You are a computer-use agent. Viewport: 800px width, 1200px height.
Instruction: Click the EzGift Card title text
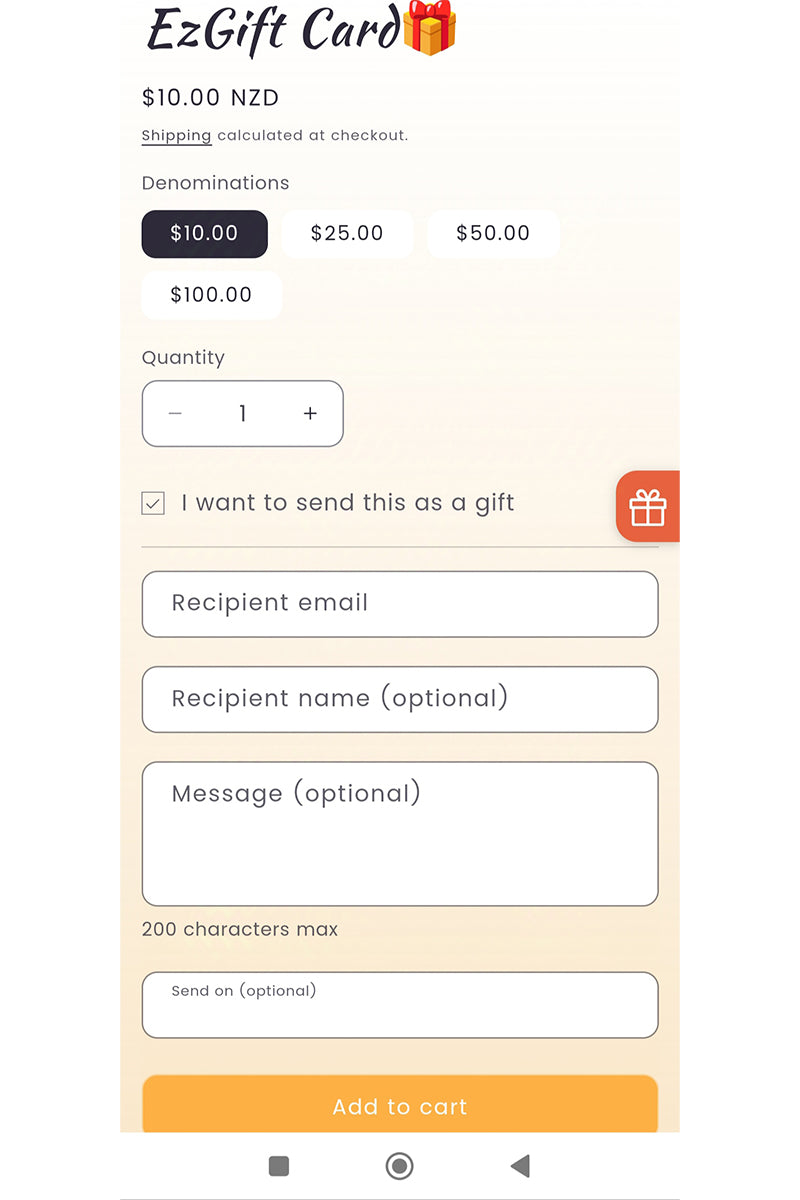pyautogui.click(x=274, y=29)
